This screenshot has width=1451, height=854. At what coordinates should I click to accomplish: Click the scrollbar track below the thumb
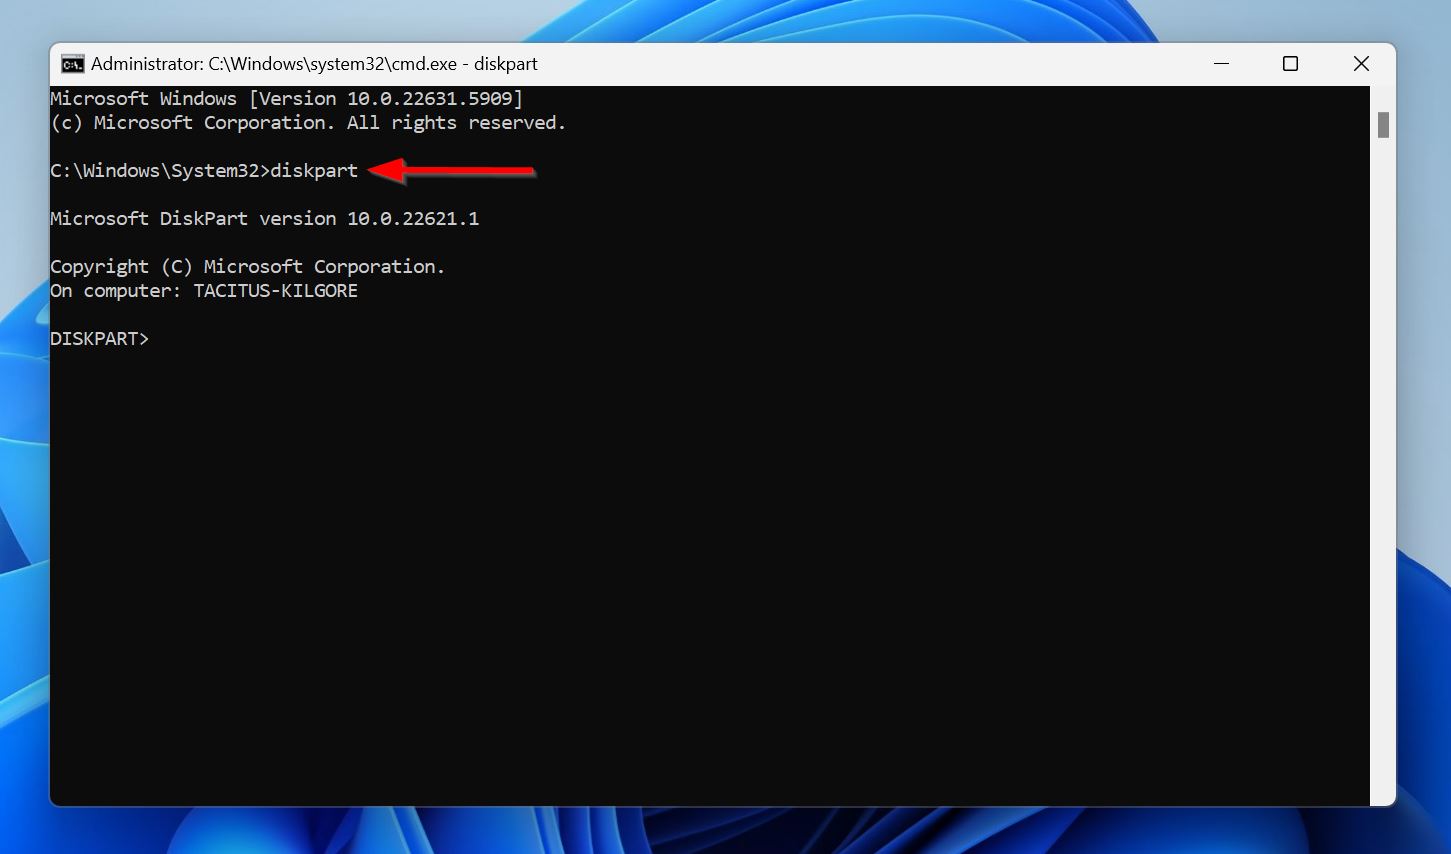pyautogui.click(x=1384, y=450)
